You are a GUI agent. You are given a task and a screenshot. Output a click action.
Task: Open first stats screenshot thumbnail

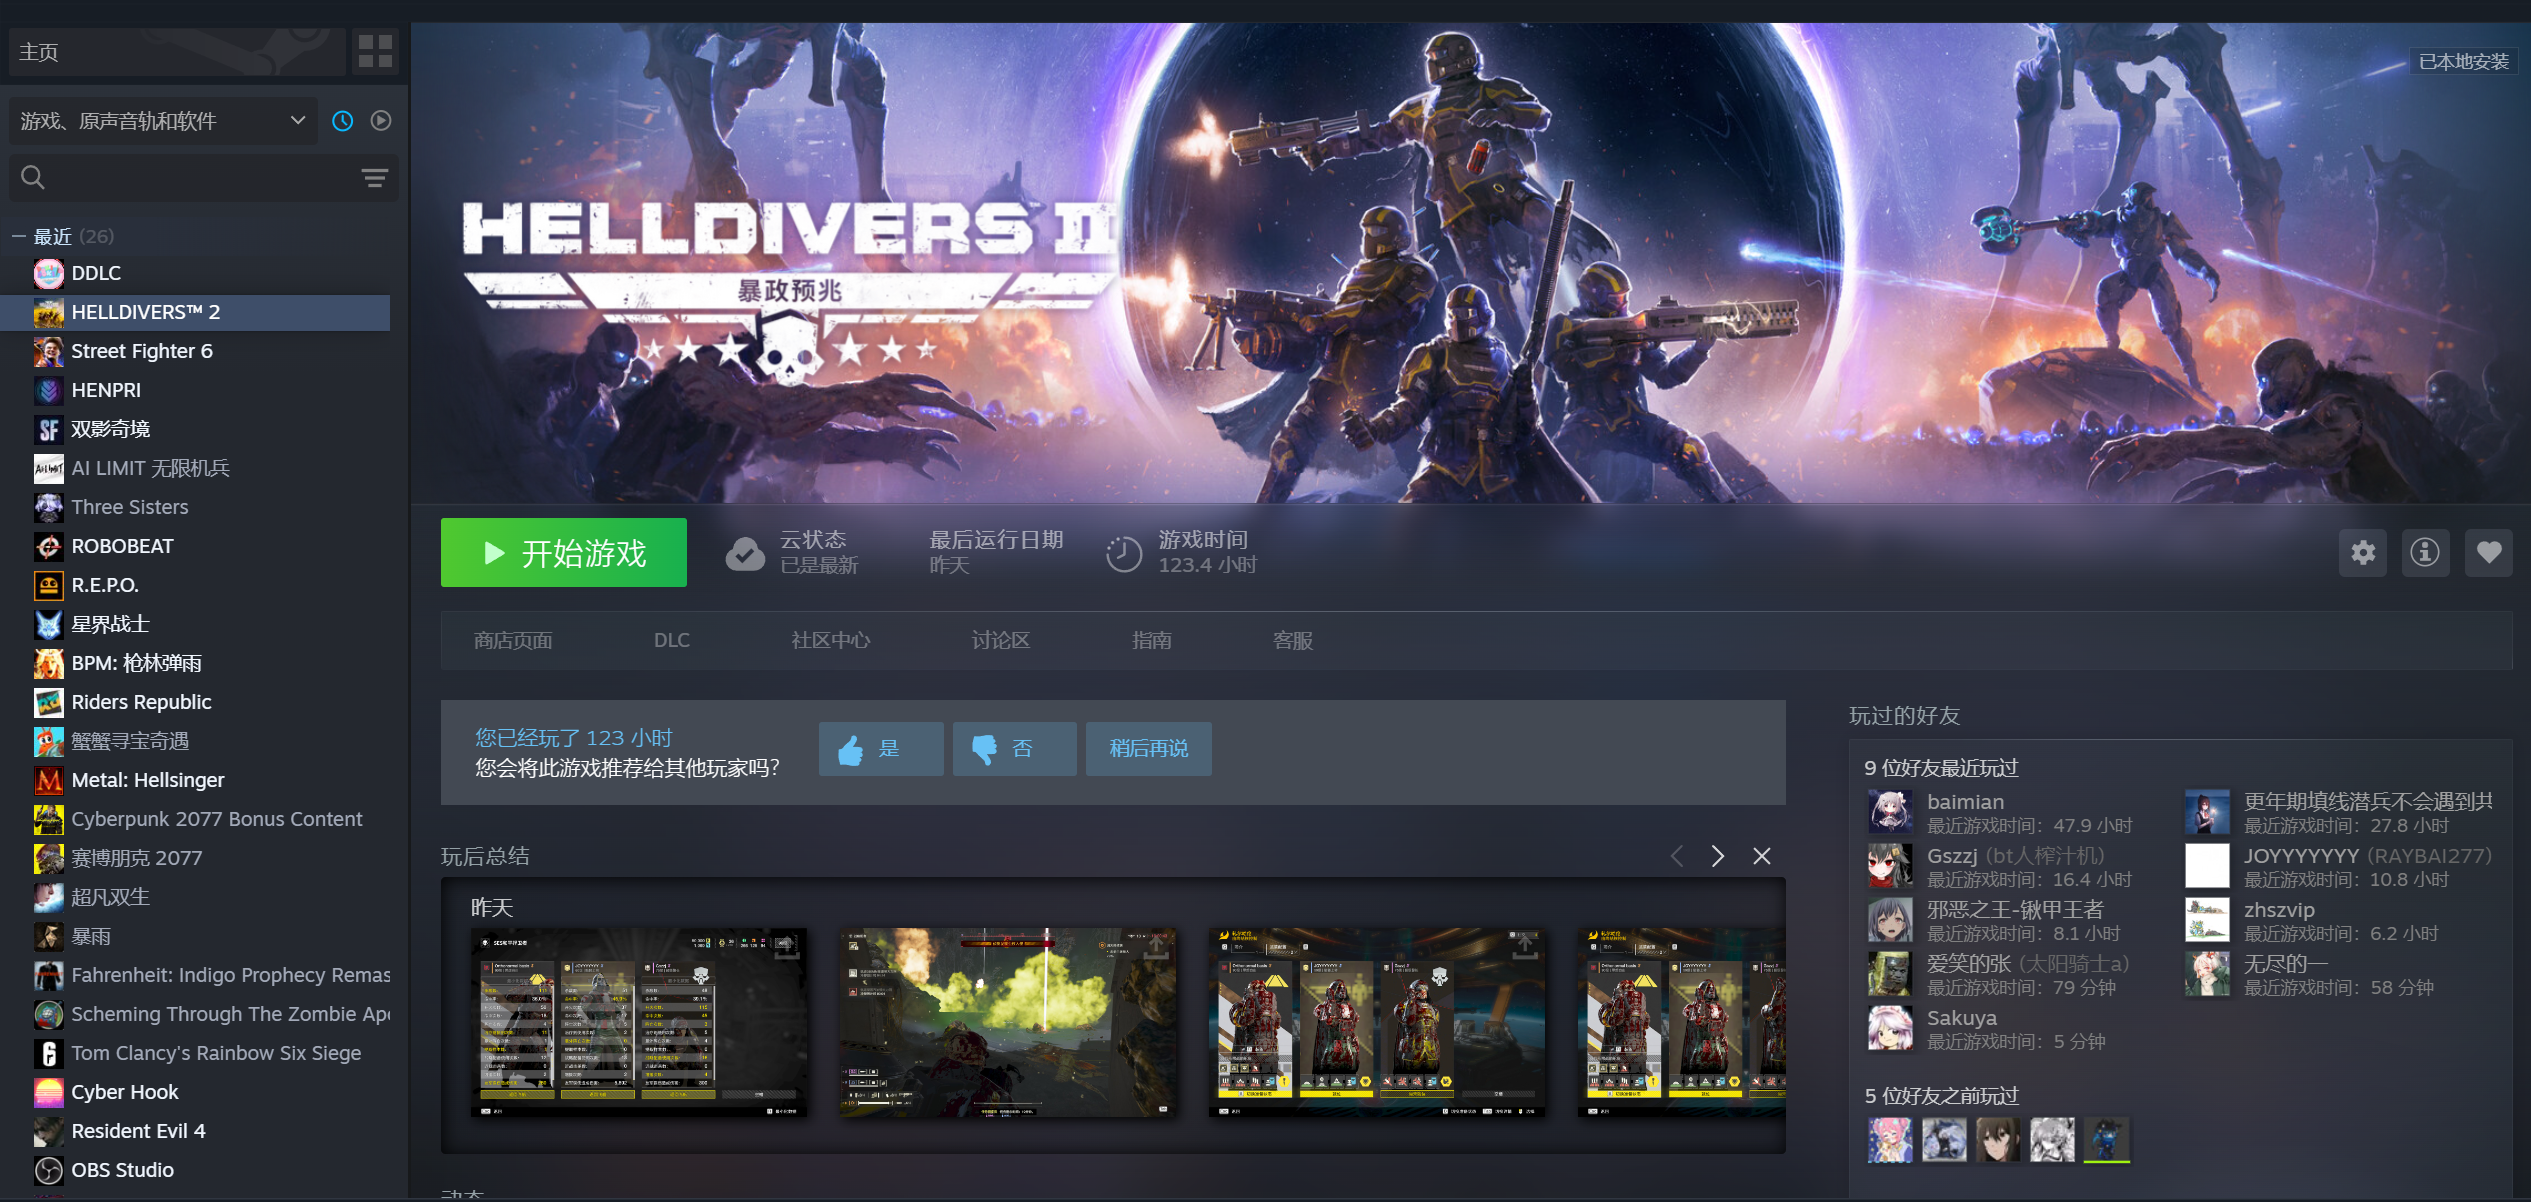[639, 1023]
